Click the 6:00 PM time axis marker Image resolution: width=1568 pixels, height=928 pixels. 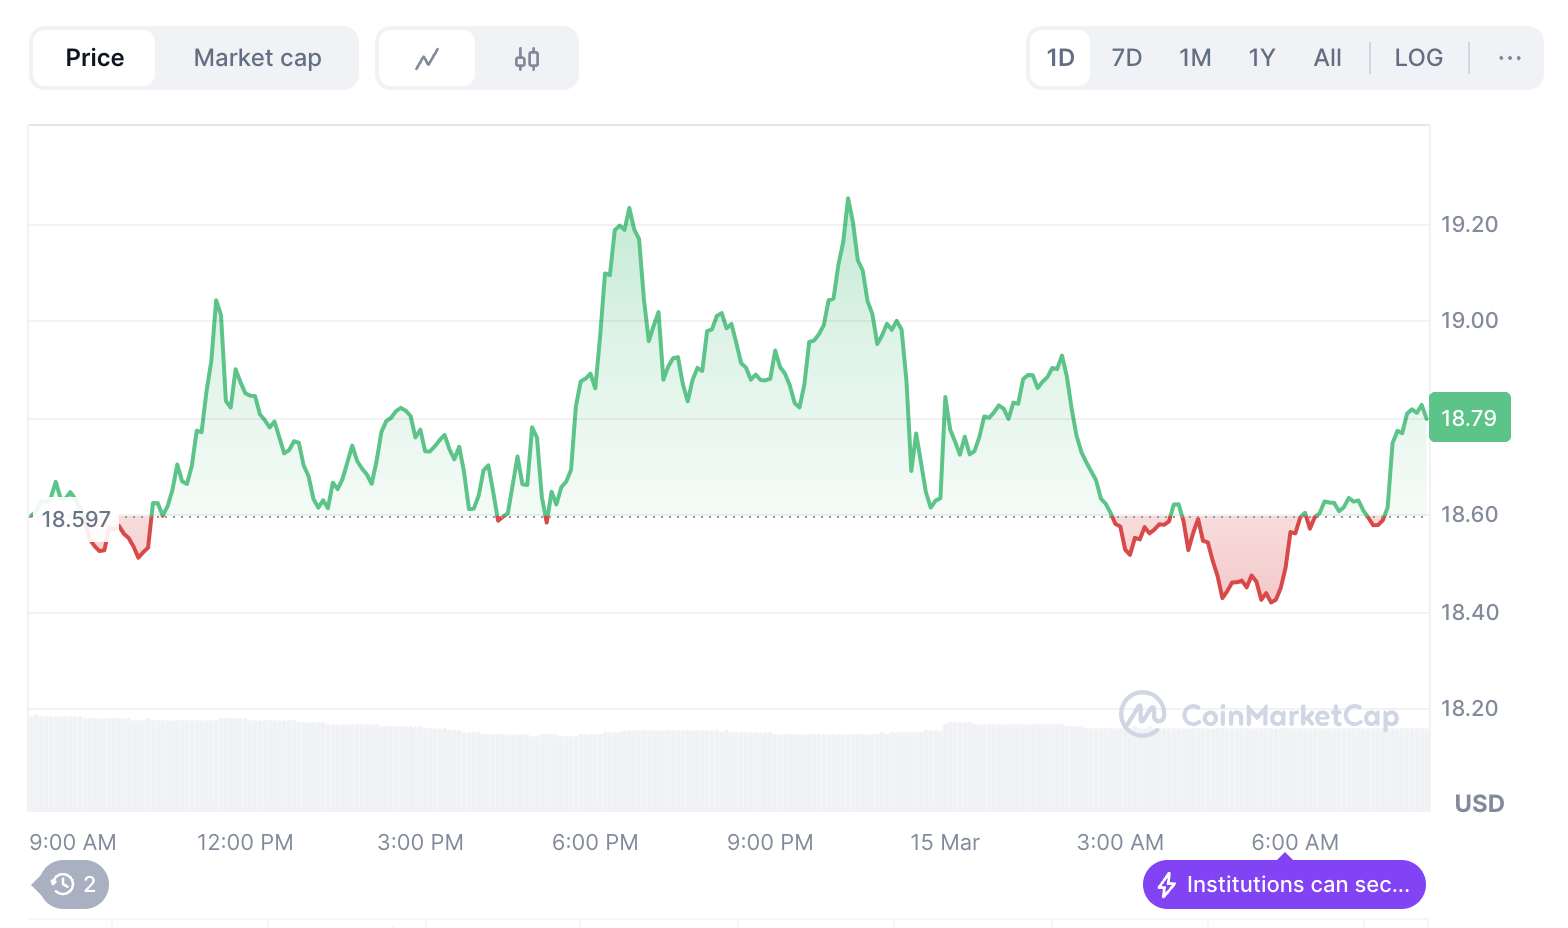[595, 842]
